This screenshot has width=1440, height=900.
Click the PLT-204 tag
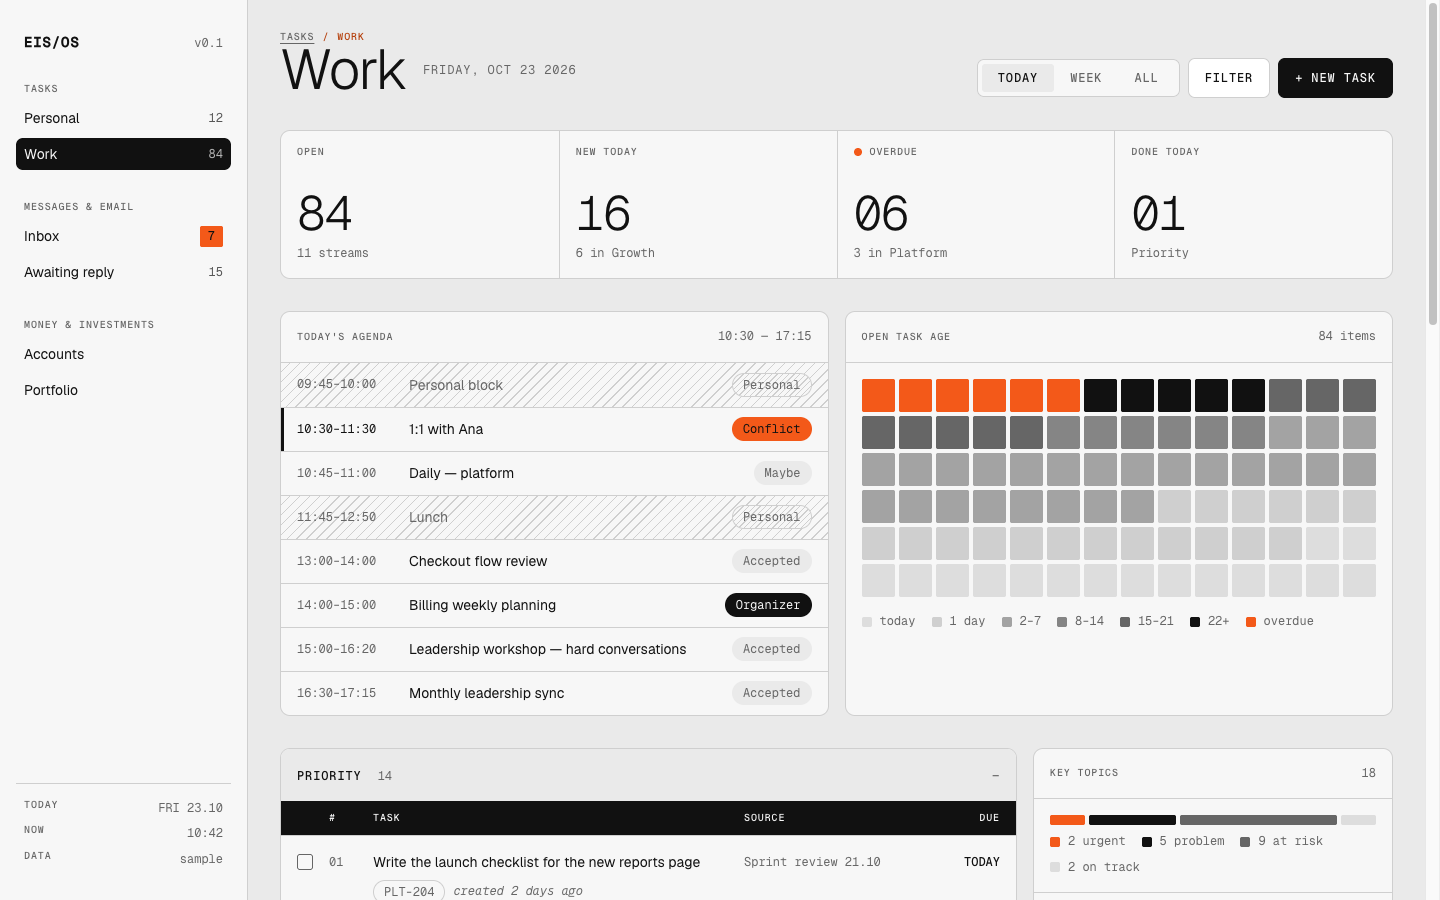tap(409, 891)
